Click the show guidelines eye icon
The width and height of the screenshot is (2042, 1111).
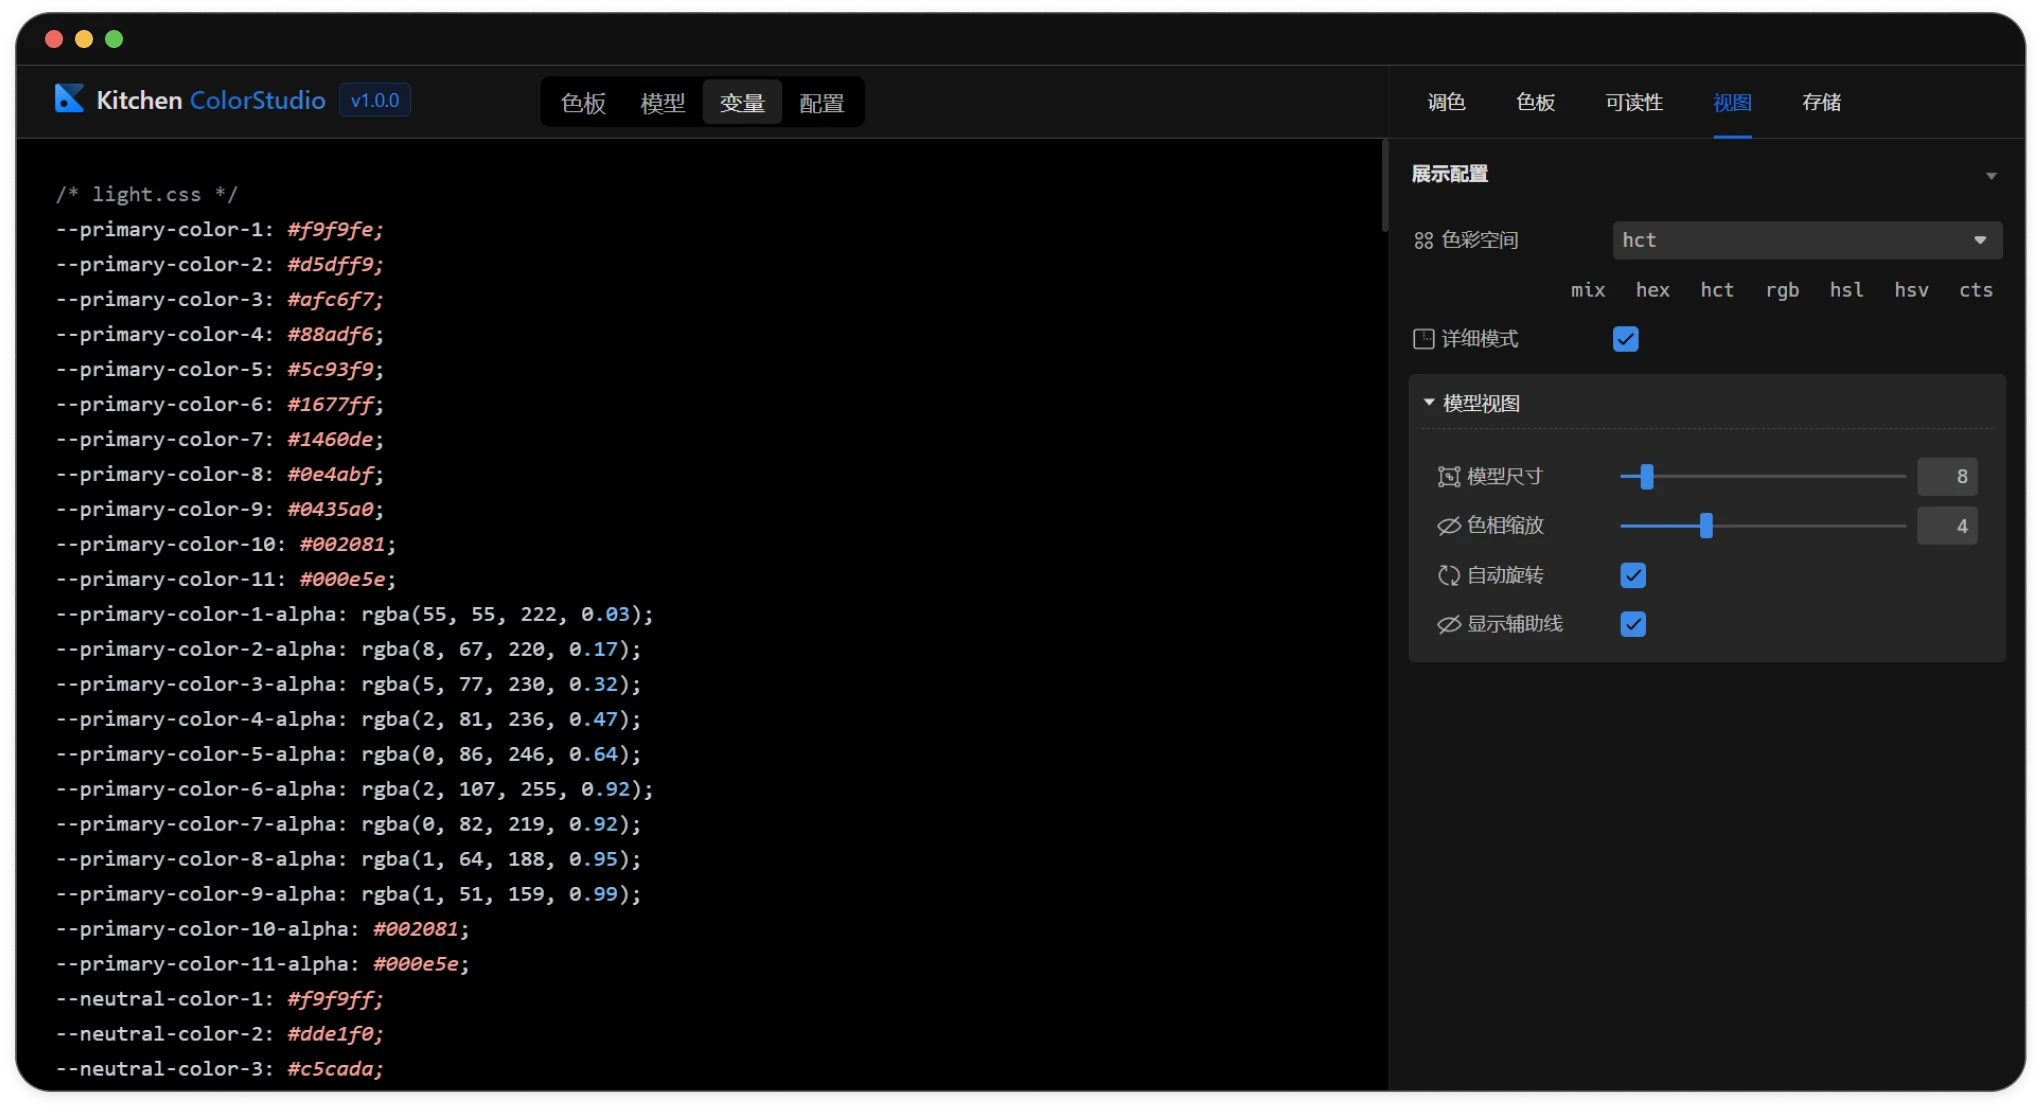click(x=1448, y=625)
